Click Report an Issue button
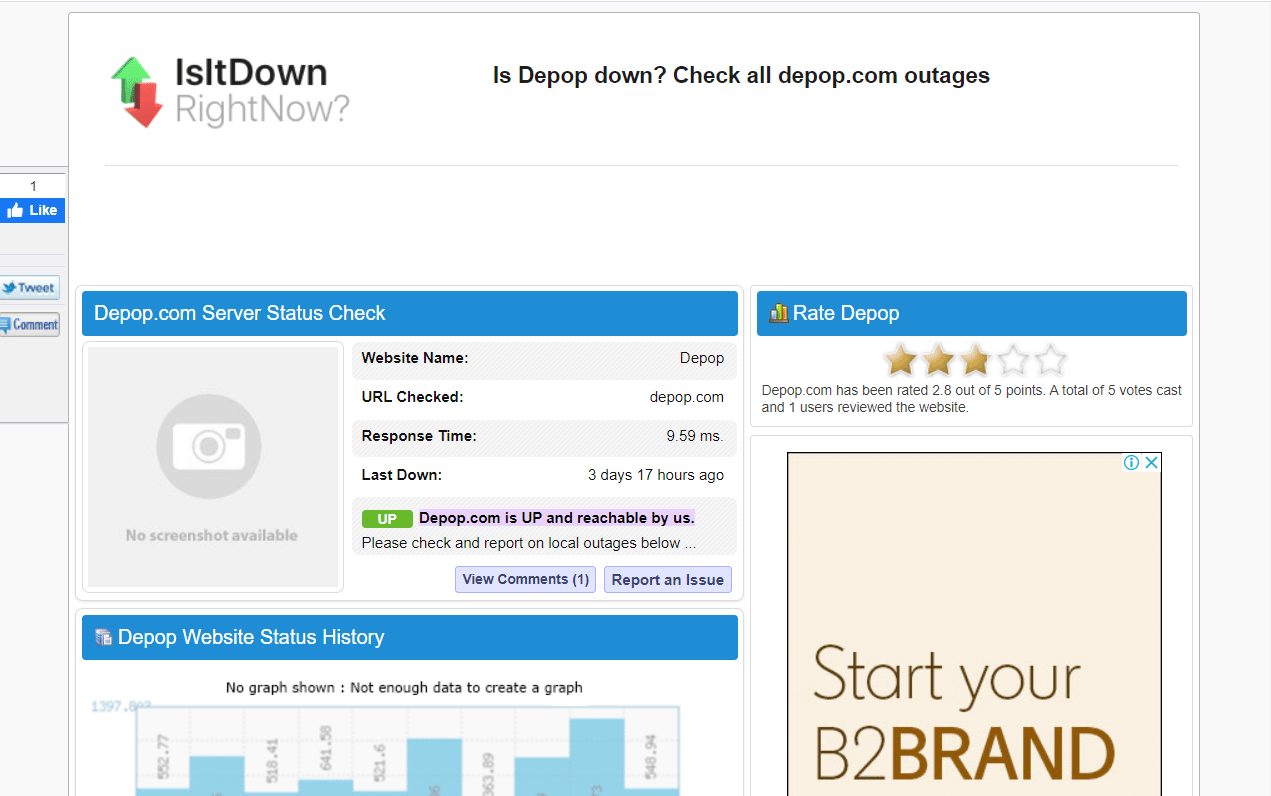 point(667,580)
